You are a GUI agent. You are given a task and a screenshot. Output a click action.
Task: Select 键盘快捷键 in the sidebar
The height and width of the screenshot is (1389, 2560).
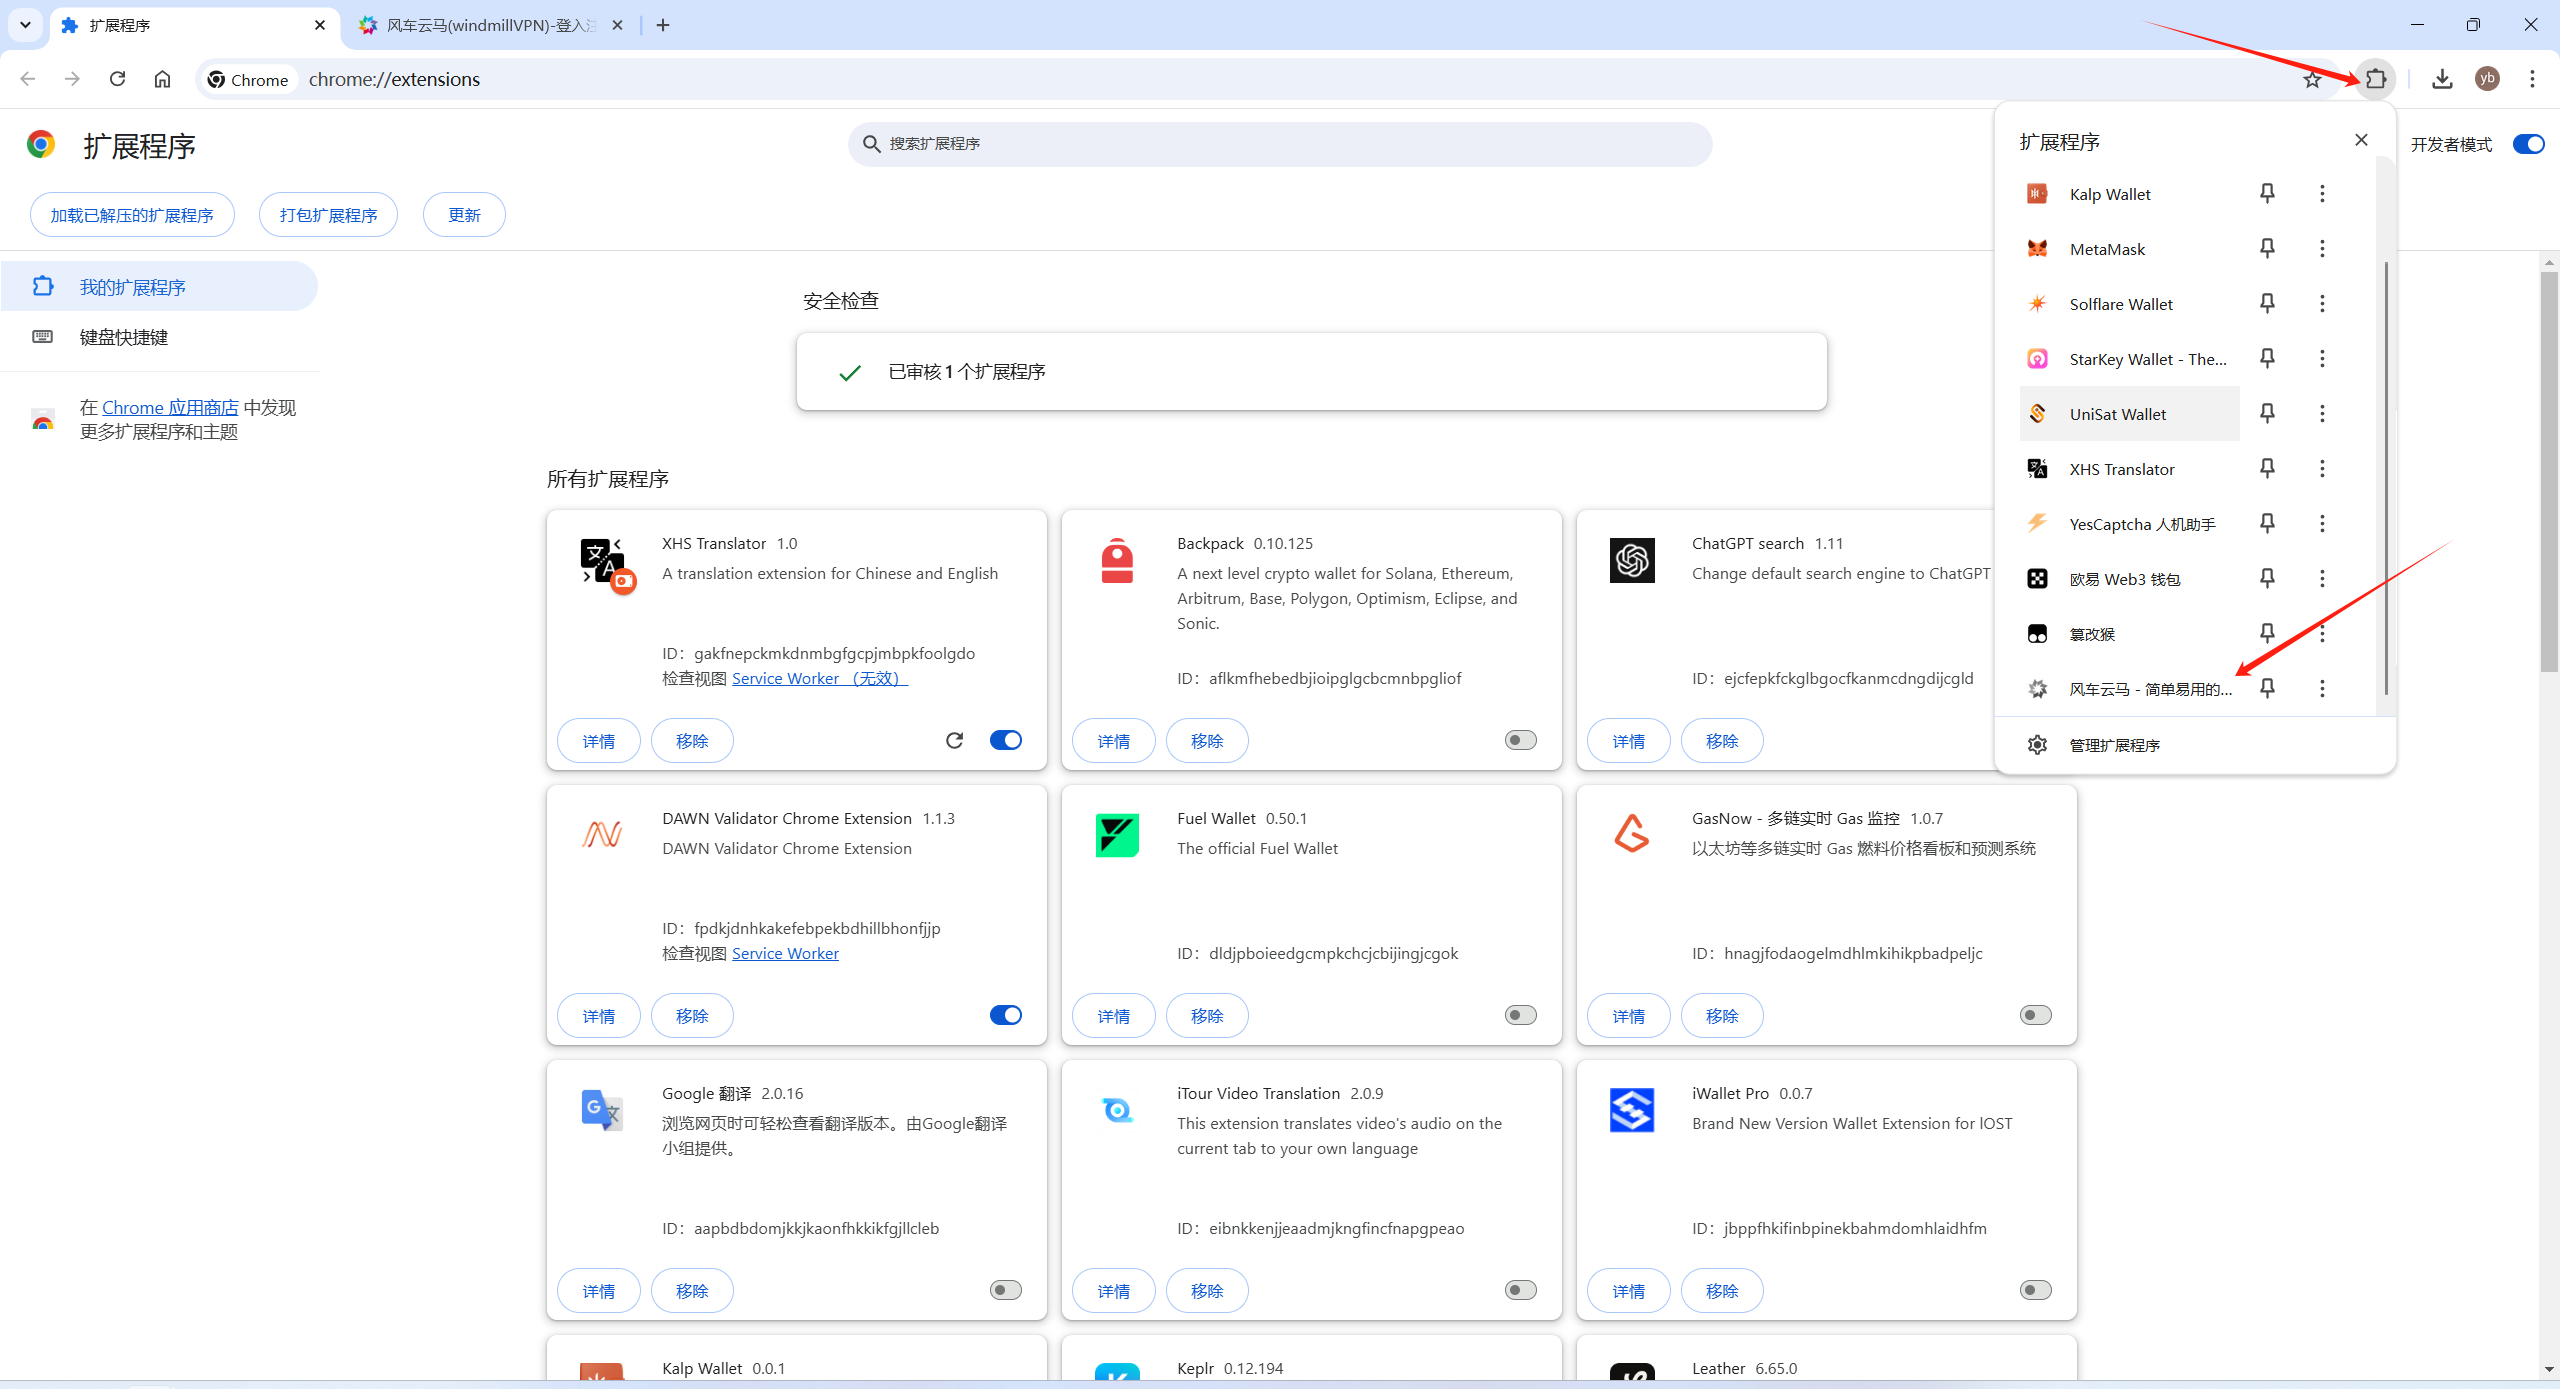coord(124,337)
